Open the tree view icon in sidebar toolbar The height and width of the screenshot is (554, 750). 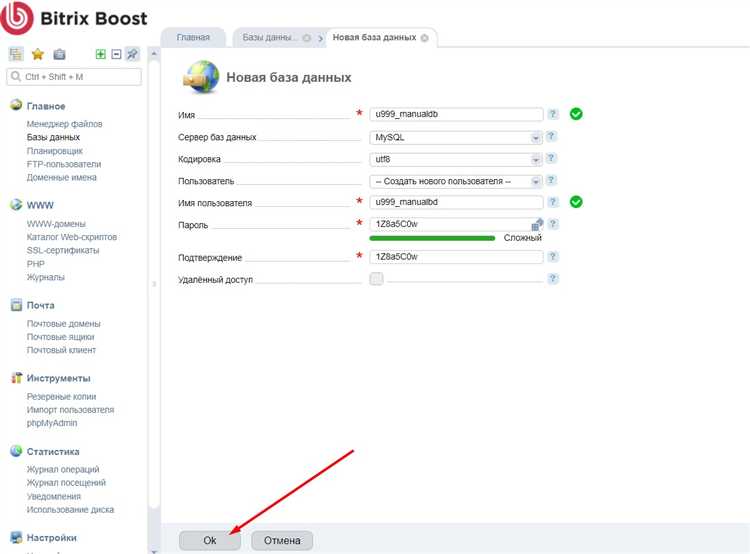16,54
